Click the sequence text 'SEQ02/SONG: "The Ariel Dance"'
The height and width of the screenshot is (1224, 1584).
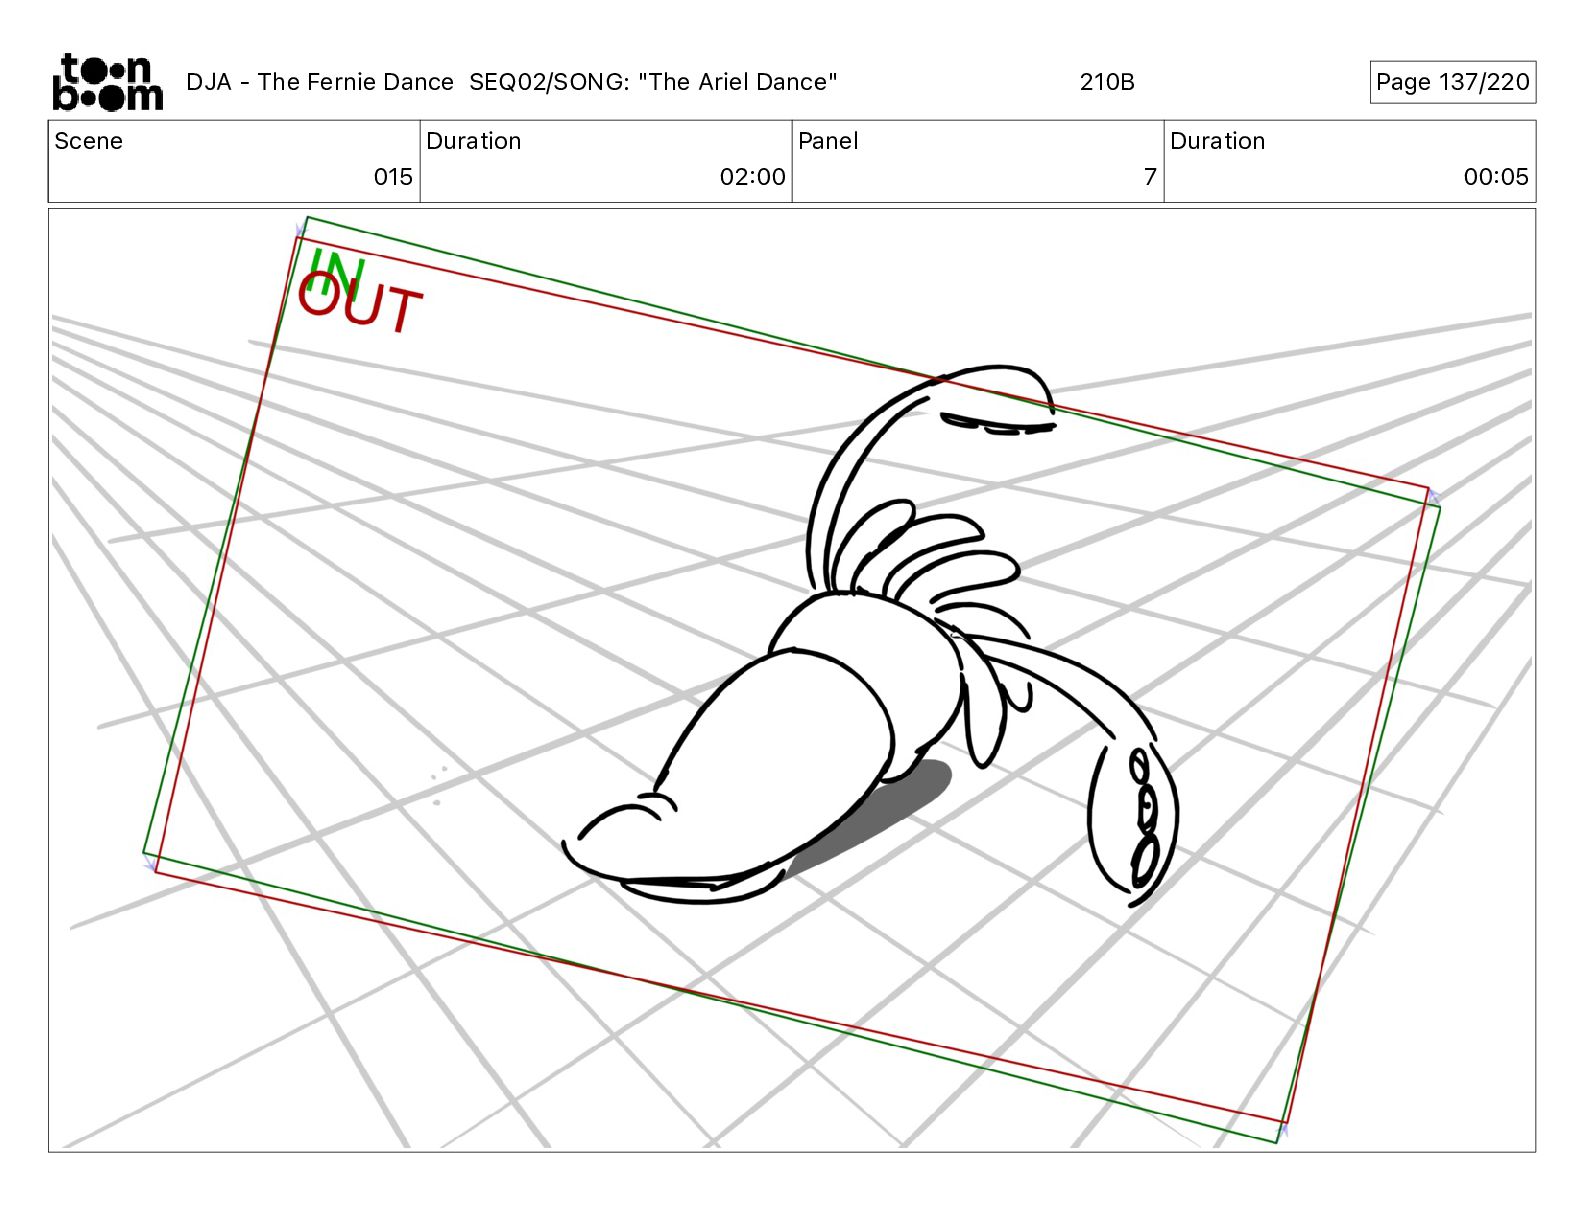653,82
